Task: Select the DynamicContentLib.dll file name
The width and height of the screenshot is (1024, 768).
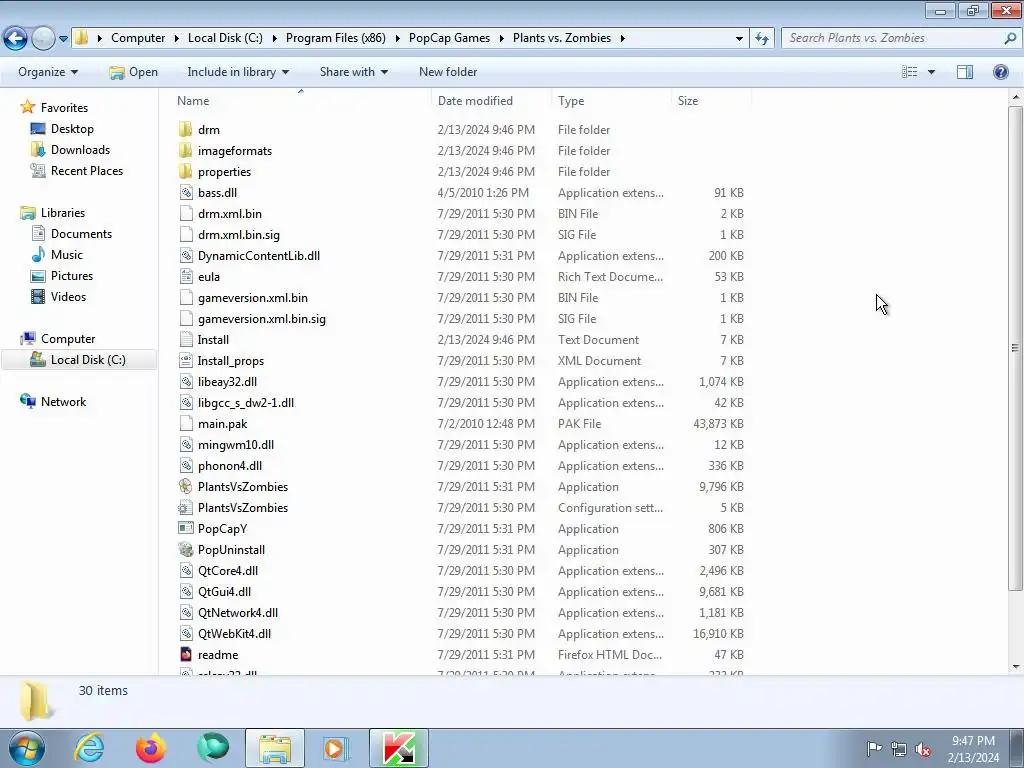Action: click(259, 255)
